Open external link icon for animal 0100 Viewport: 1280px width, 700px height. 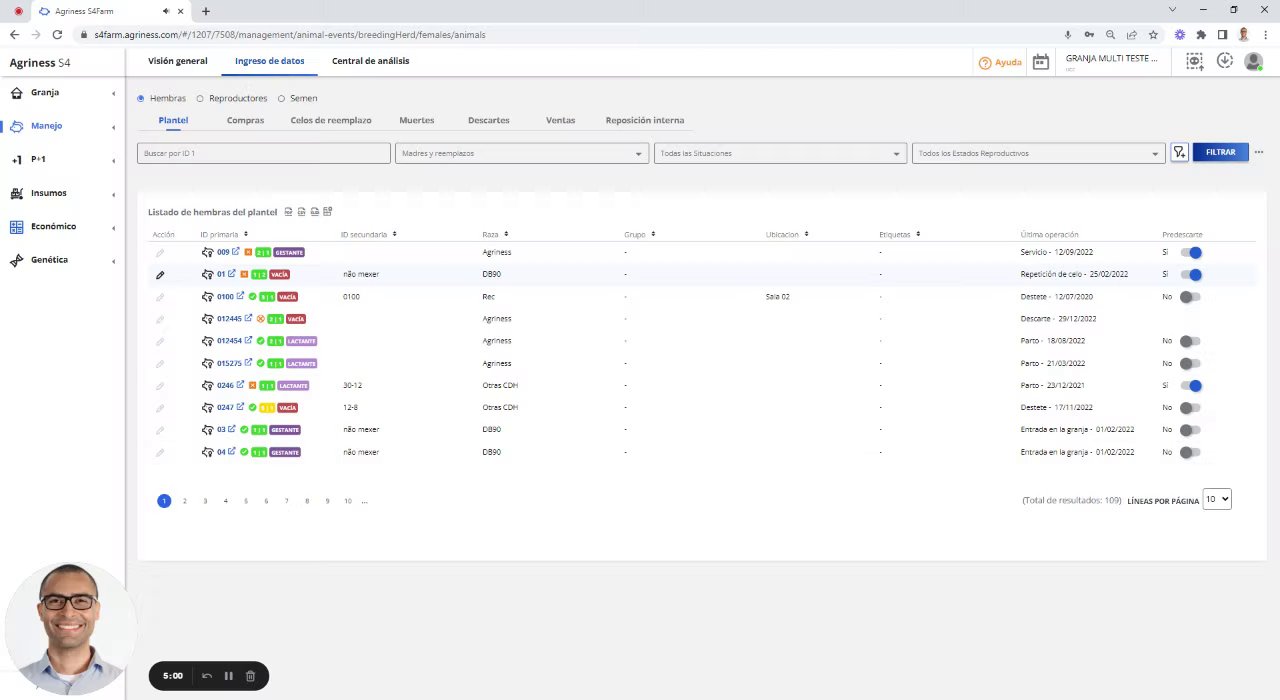point(240,296)
